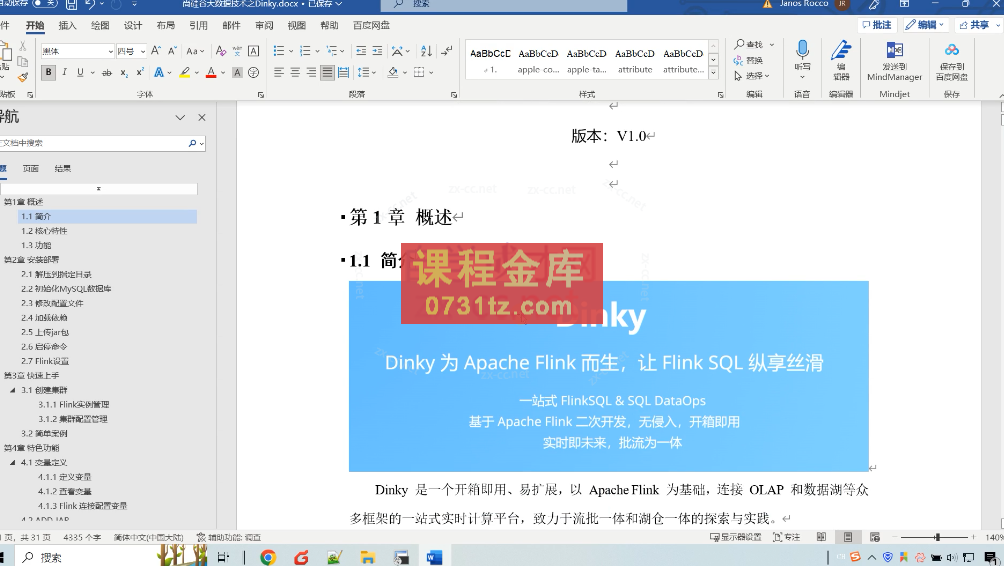Open the 布局 ribbon tab

165,26
